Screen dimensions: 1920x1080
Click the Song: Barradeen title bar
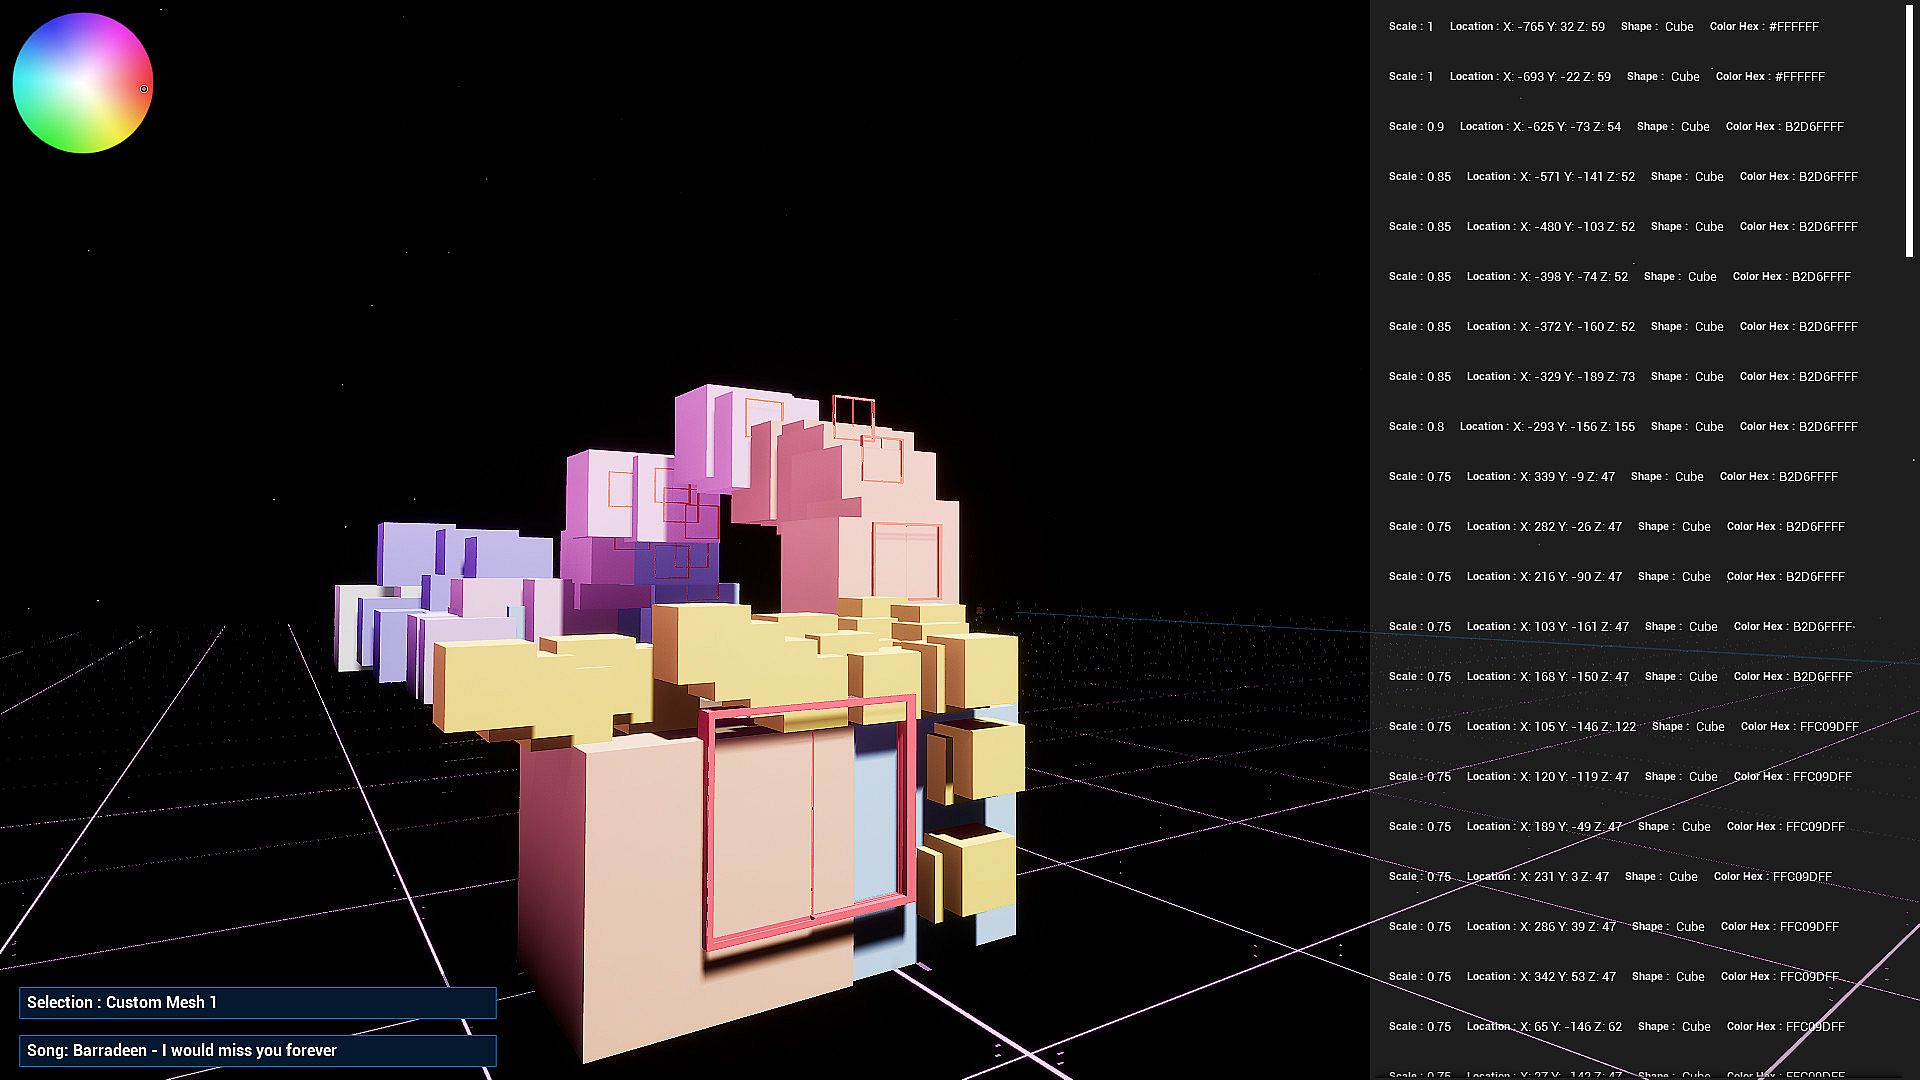coord(258,1051)
